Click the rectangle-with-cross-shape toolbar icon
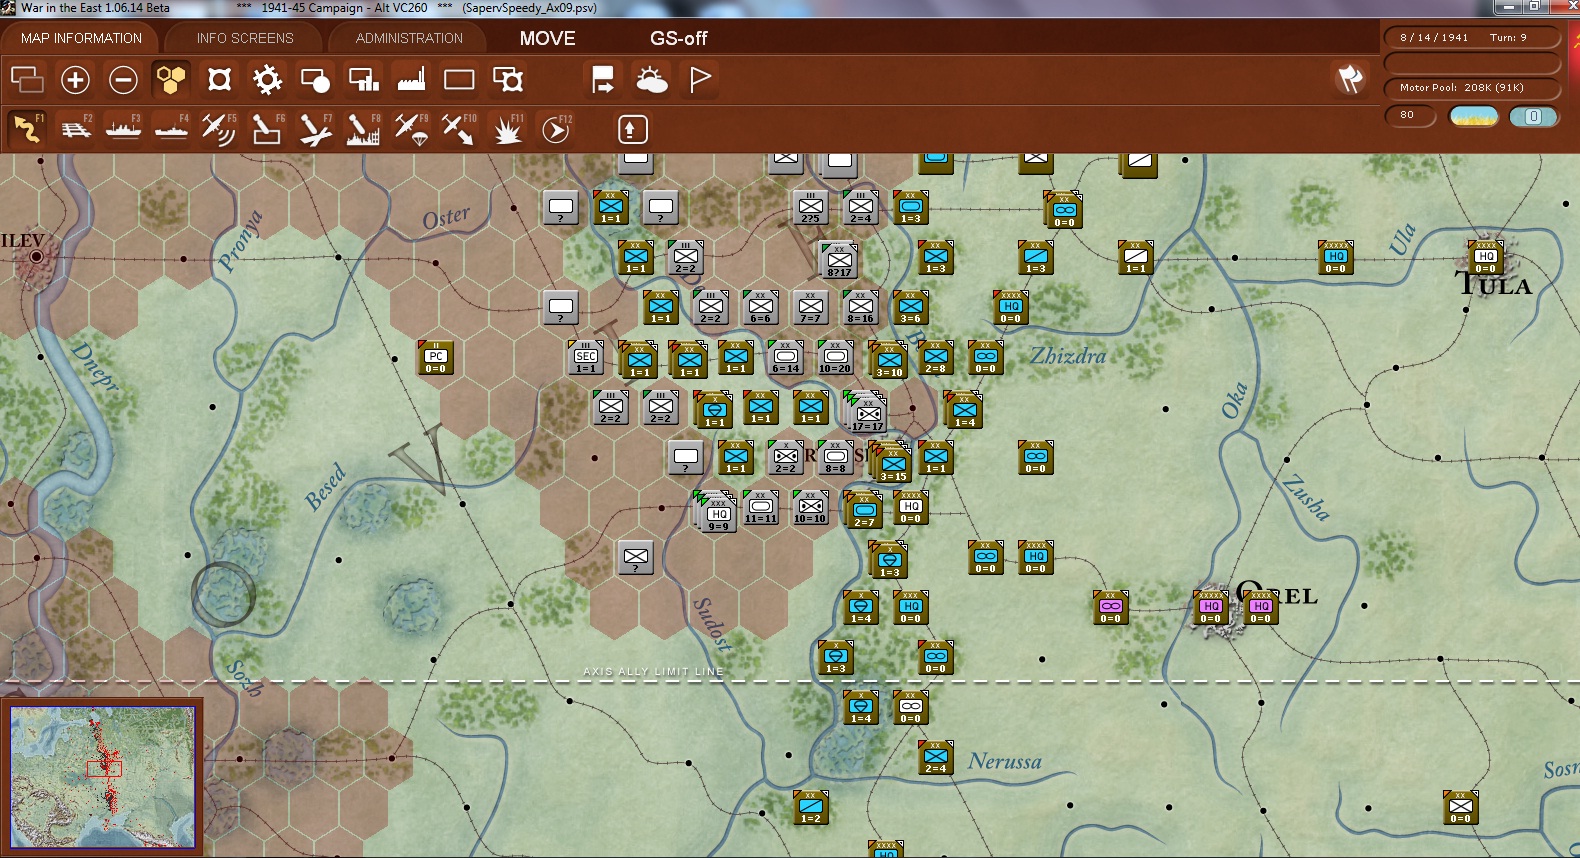Viewport: 1580px width, 858px height. point(508,79)
